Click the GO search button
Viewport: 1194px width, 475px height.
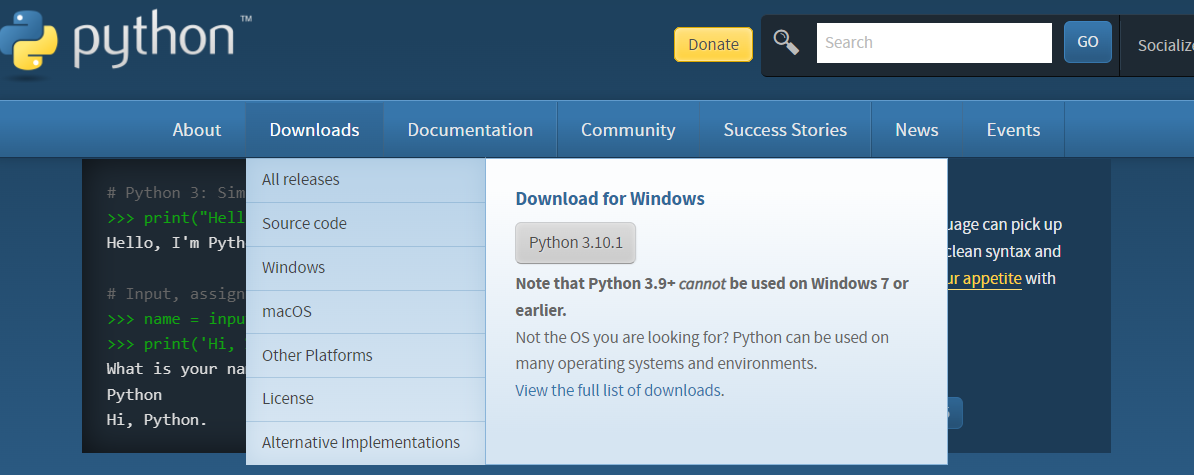pyautogui.click(x=1087, y=42)
